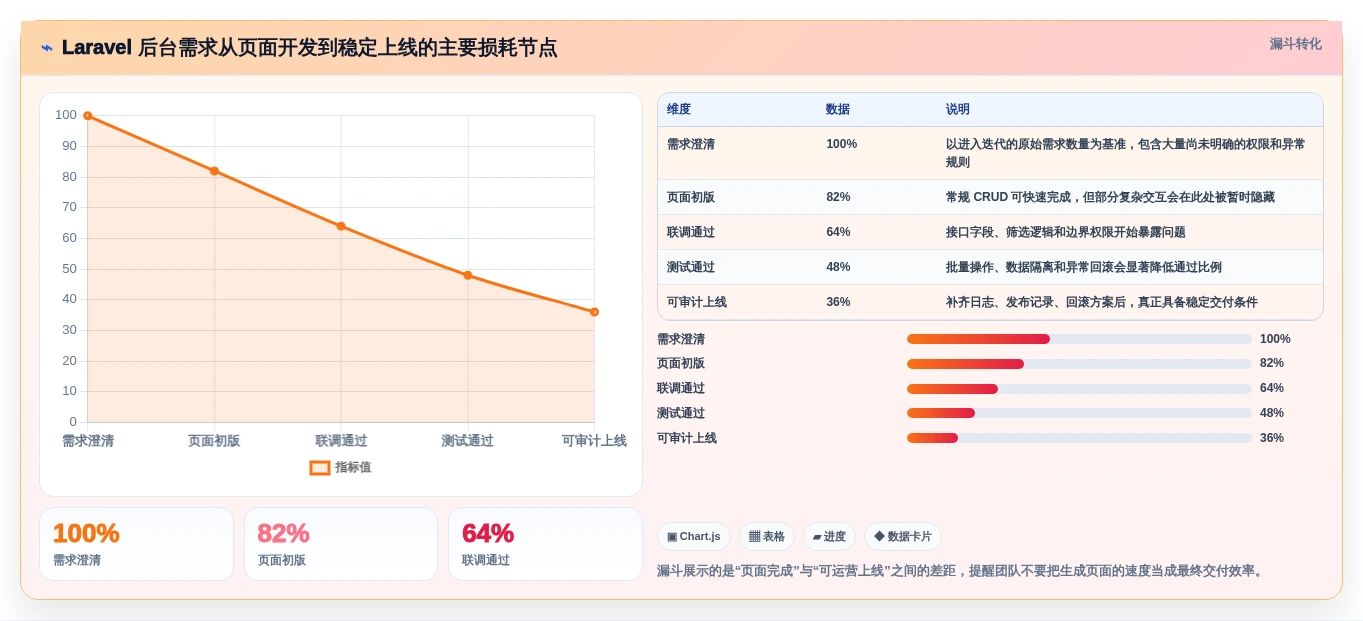Select the 数据卡片 tag chip
Image resolution: width=1363 pixels, height=621 pixels.
click(x=903, y=537)
